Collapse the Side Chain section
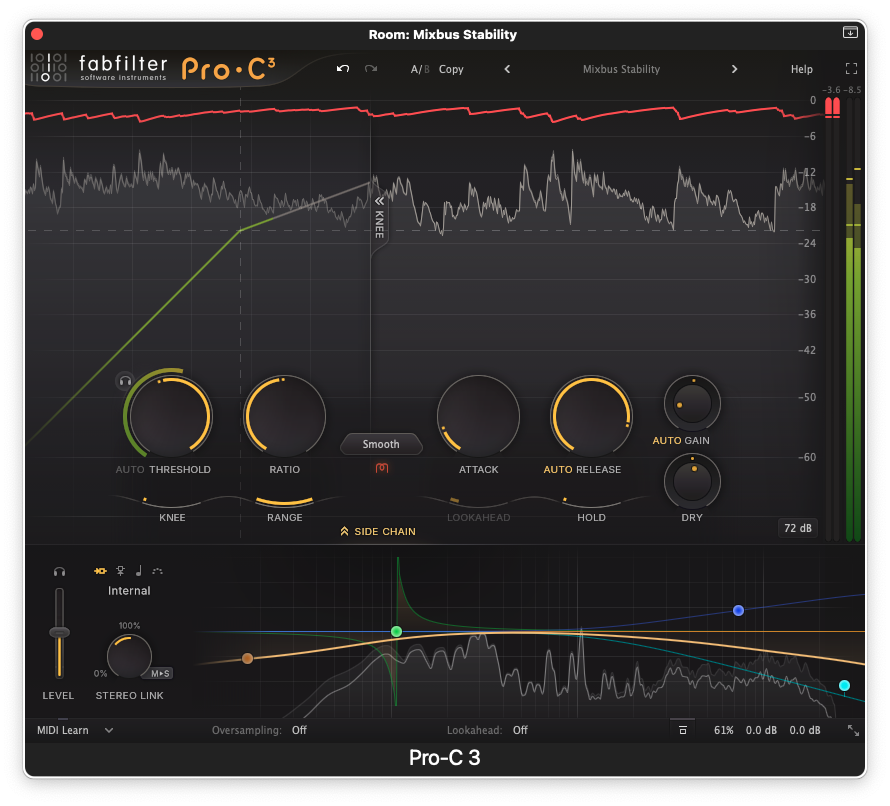Screen dimensions: 890x806 coord(377,531)
